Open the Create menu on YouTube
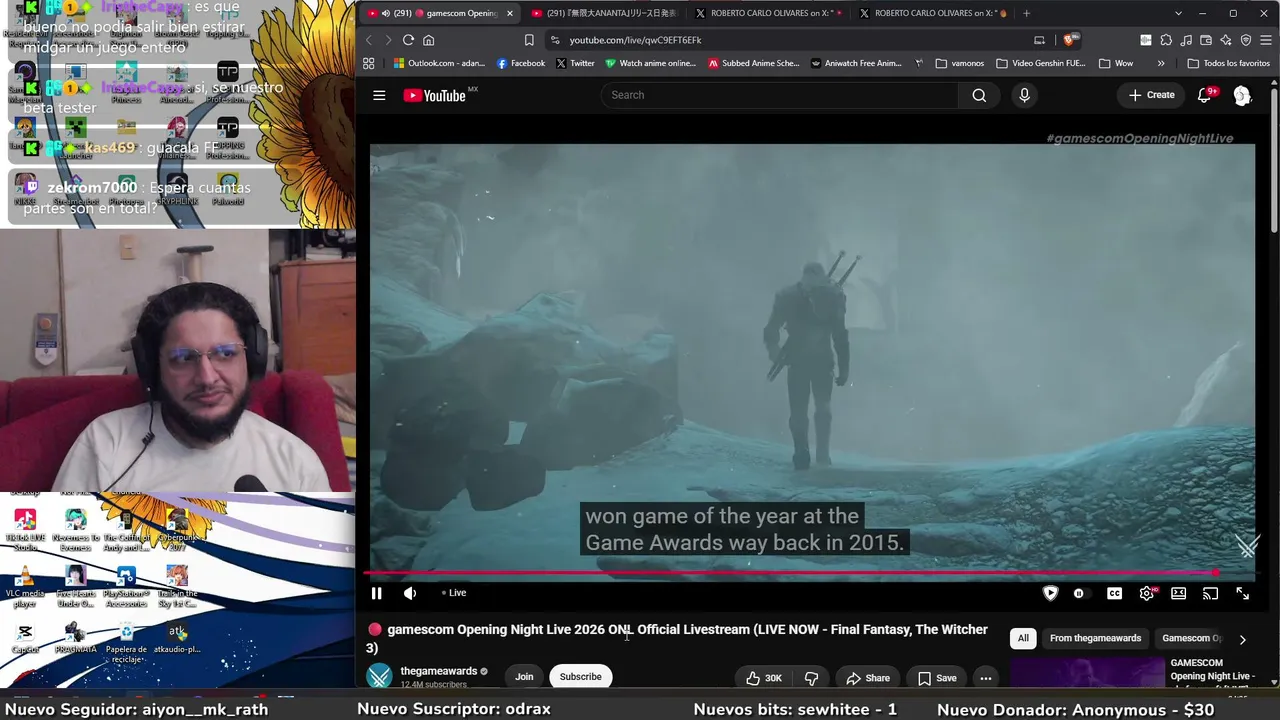1280x720 pixels. (1151, 95)
